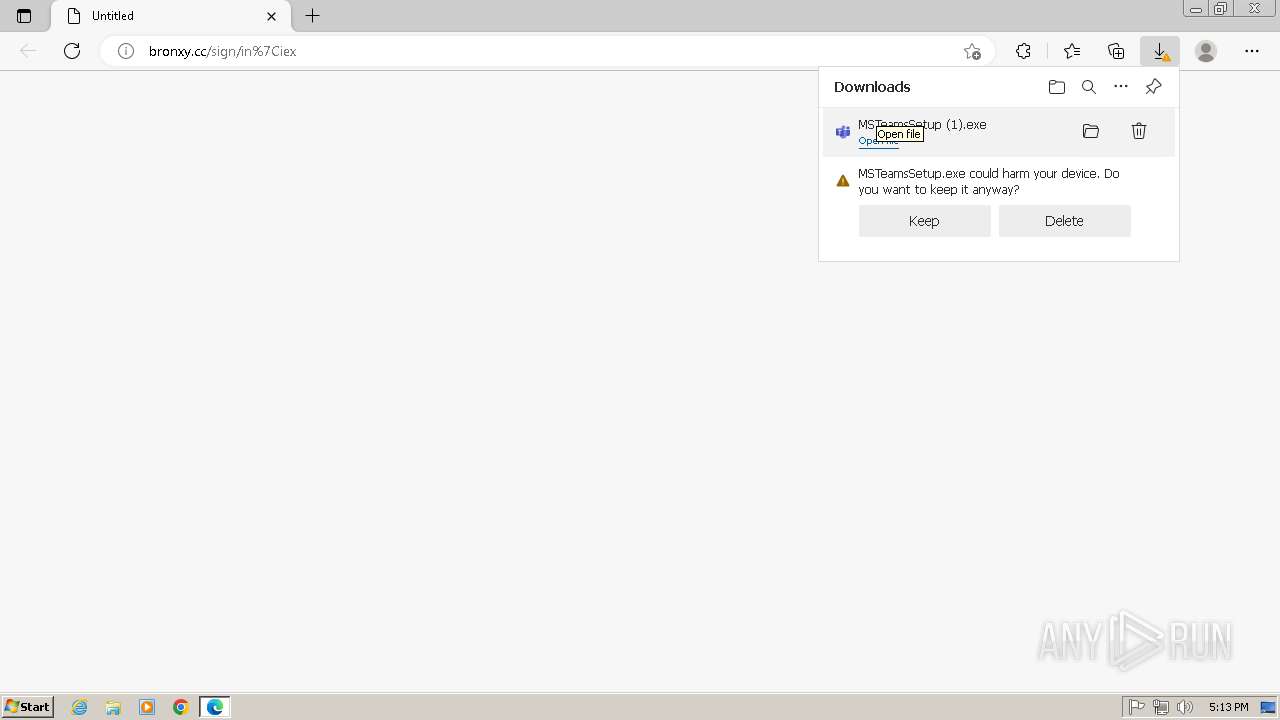Viewport: 1280px width, 720px height.
Task: Click the Teams file icon in downloads
Action: point(843,132)
